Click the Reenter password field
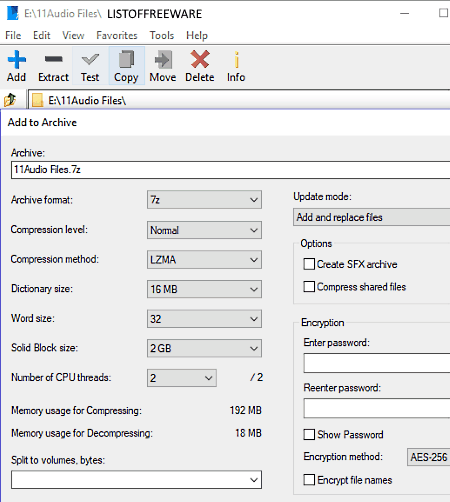Screen dimensions: 450x502 (377, 408)
